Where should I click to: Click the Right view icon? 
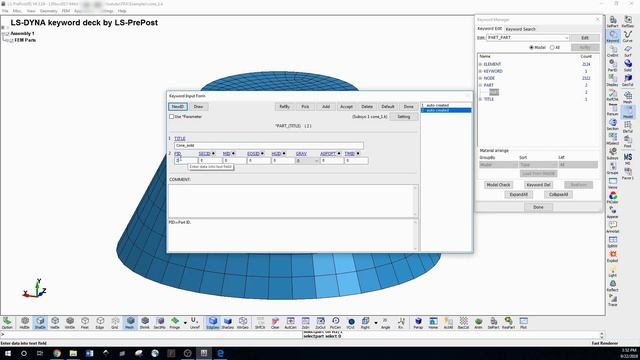365,322
